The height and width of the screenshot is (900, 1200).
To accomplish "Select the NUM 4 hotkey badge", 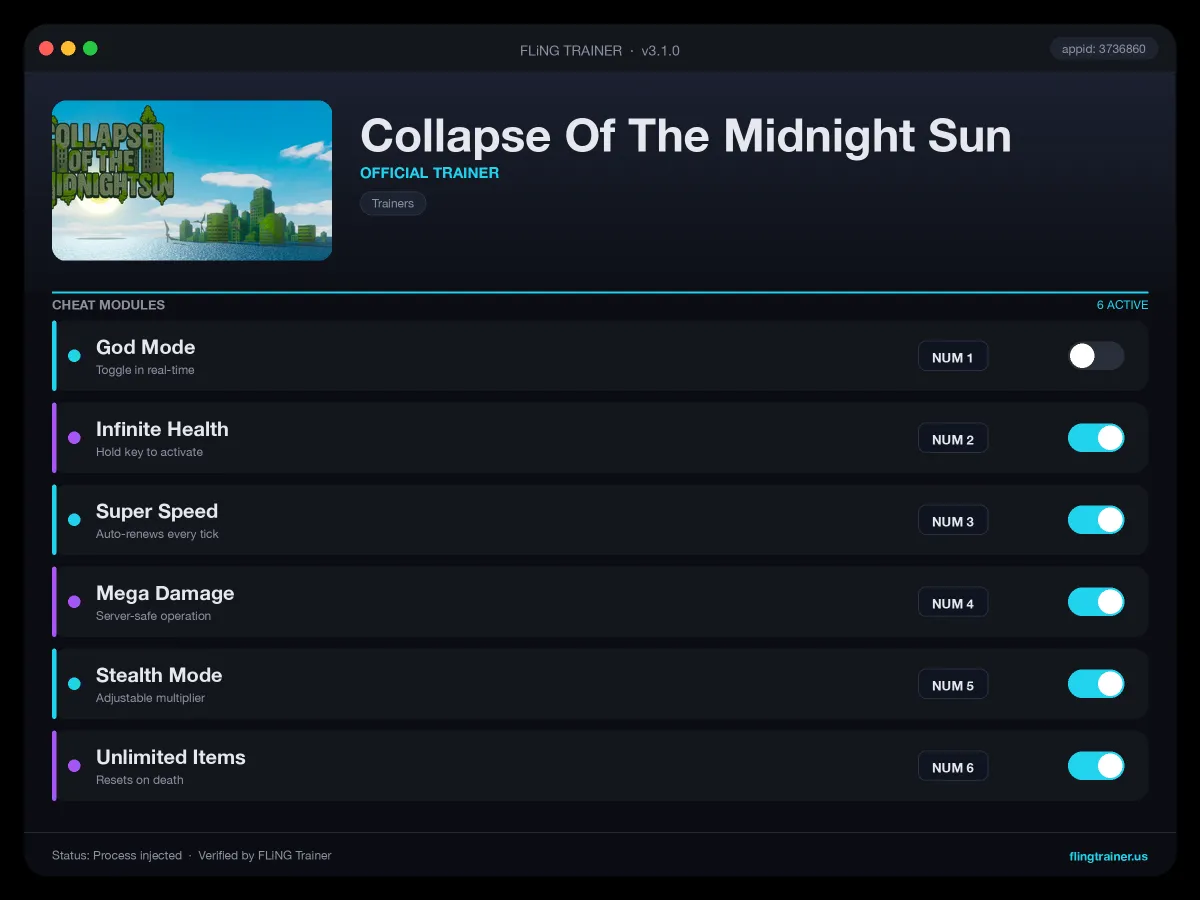I will tap(953, 603).
